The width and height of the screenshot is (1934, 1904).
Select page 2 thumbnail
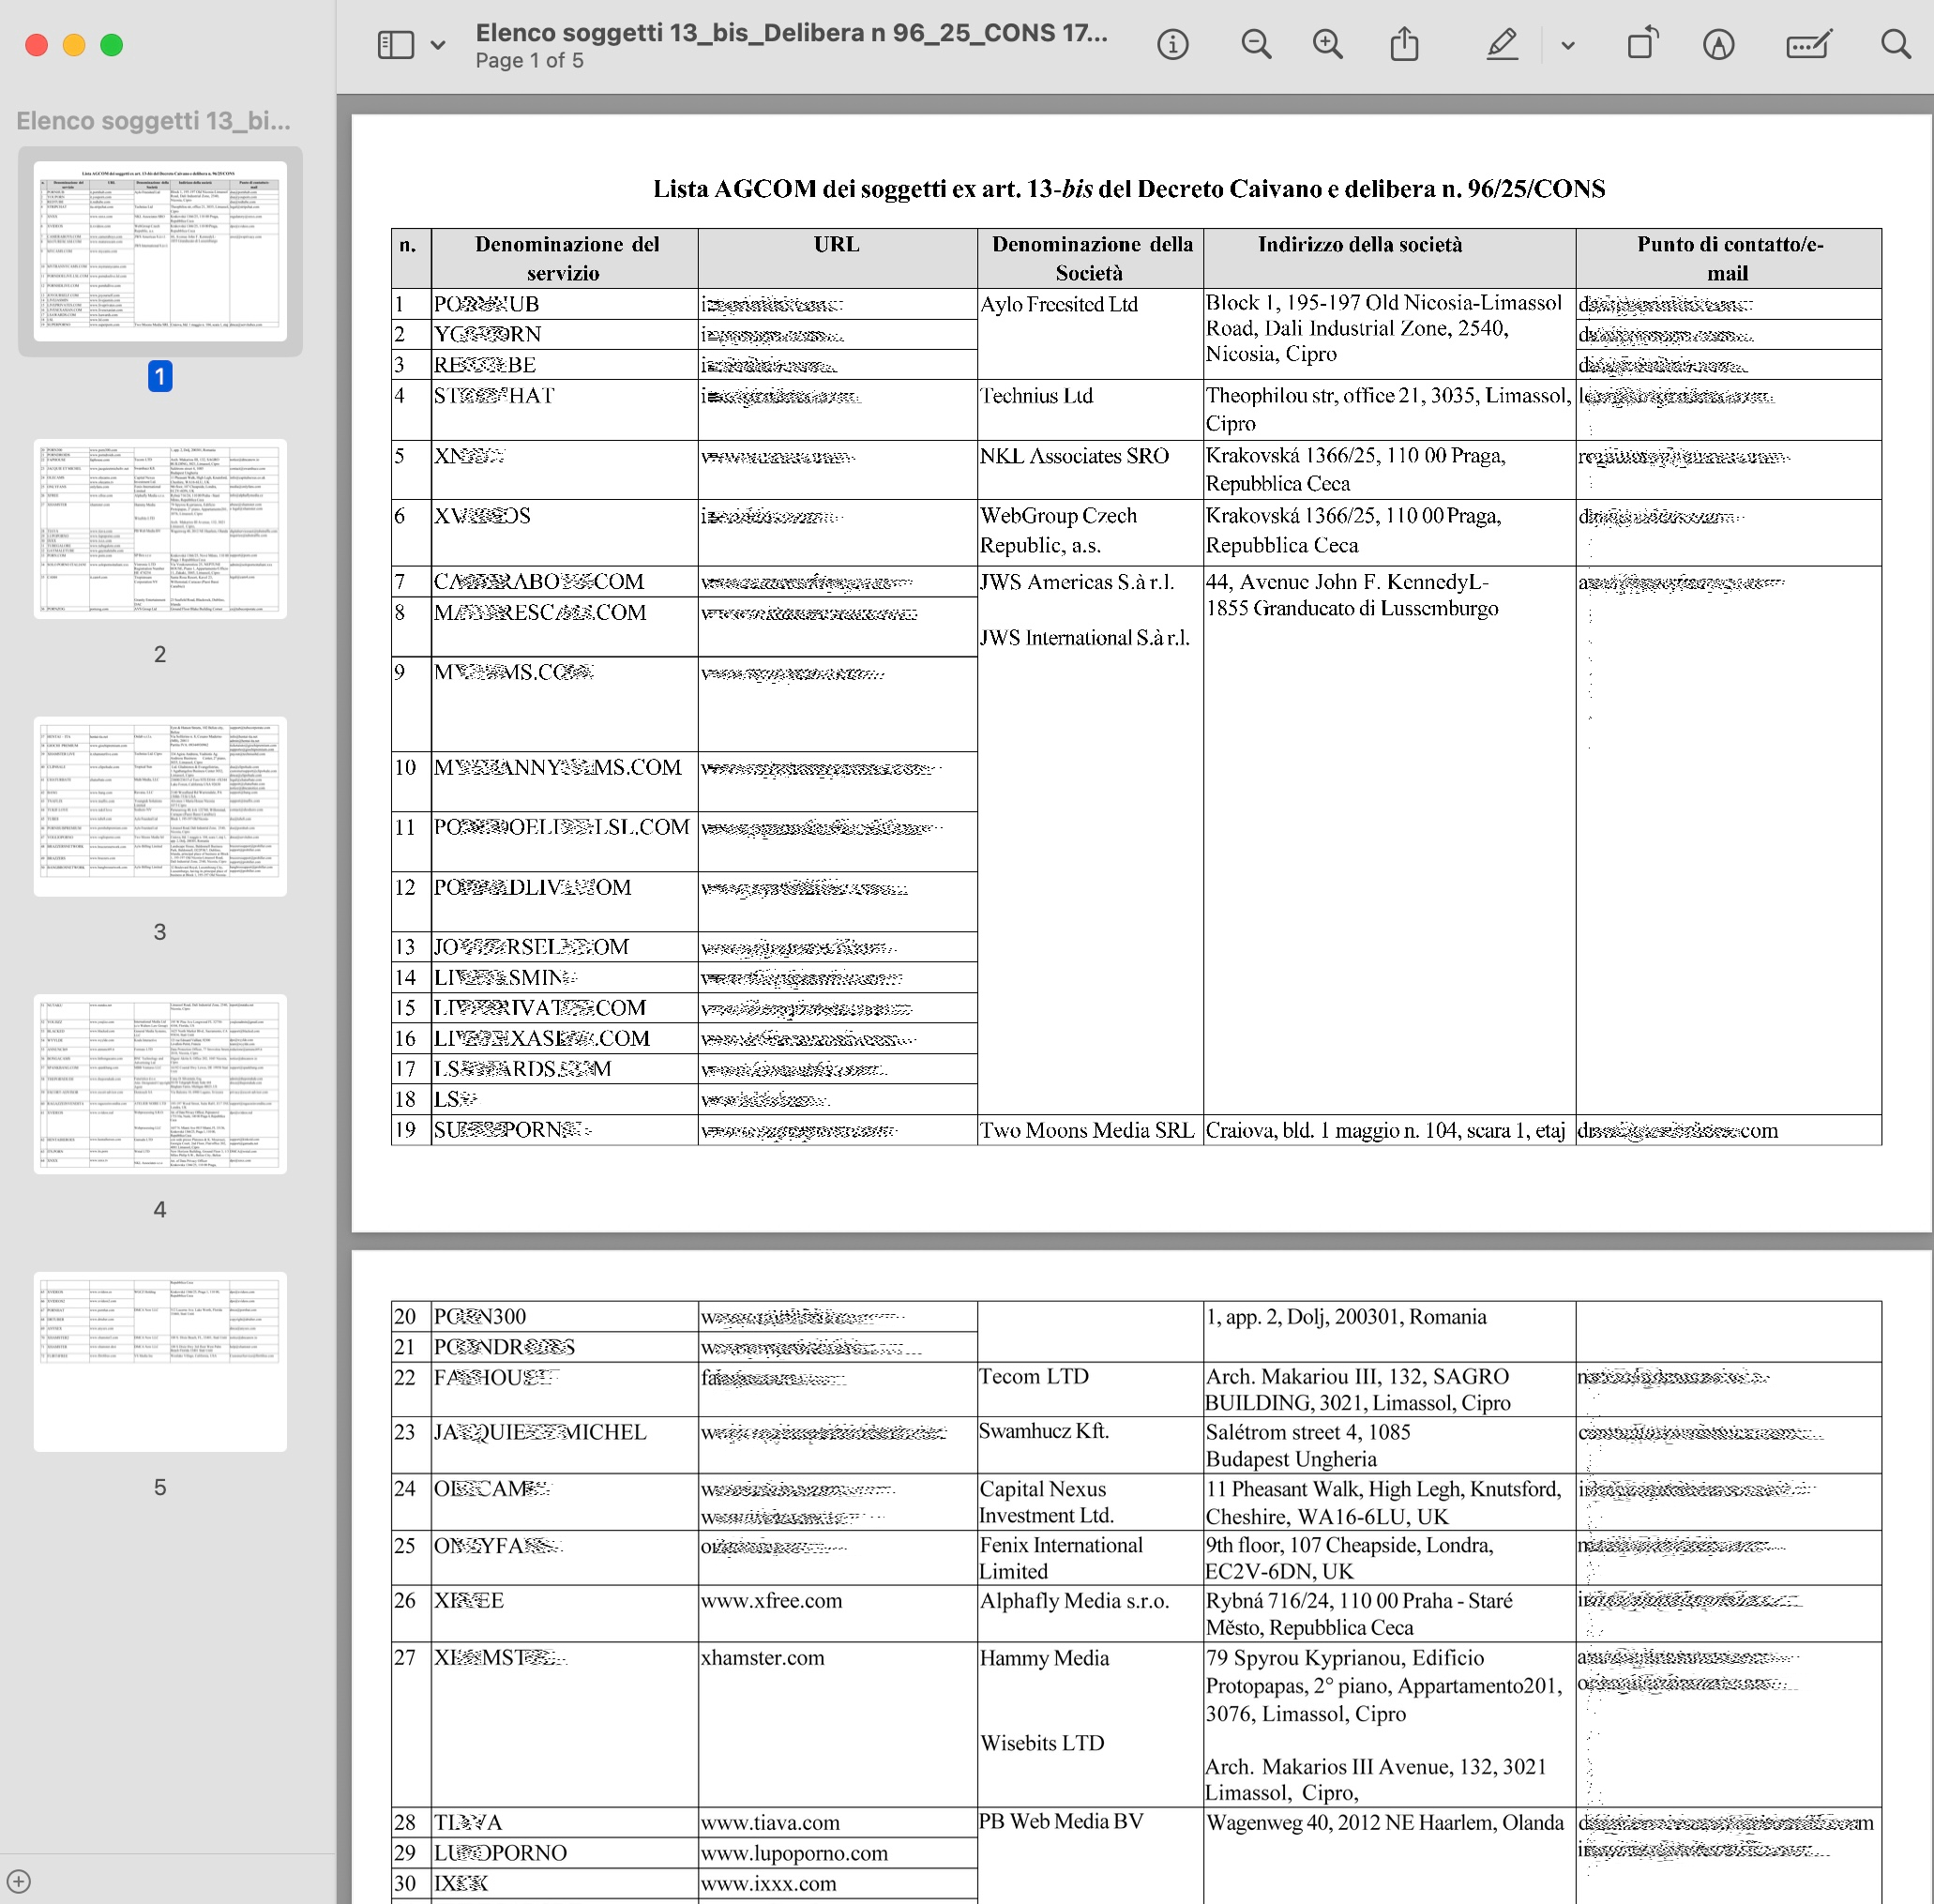(160, 529)
